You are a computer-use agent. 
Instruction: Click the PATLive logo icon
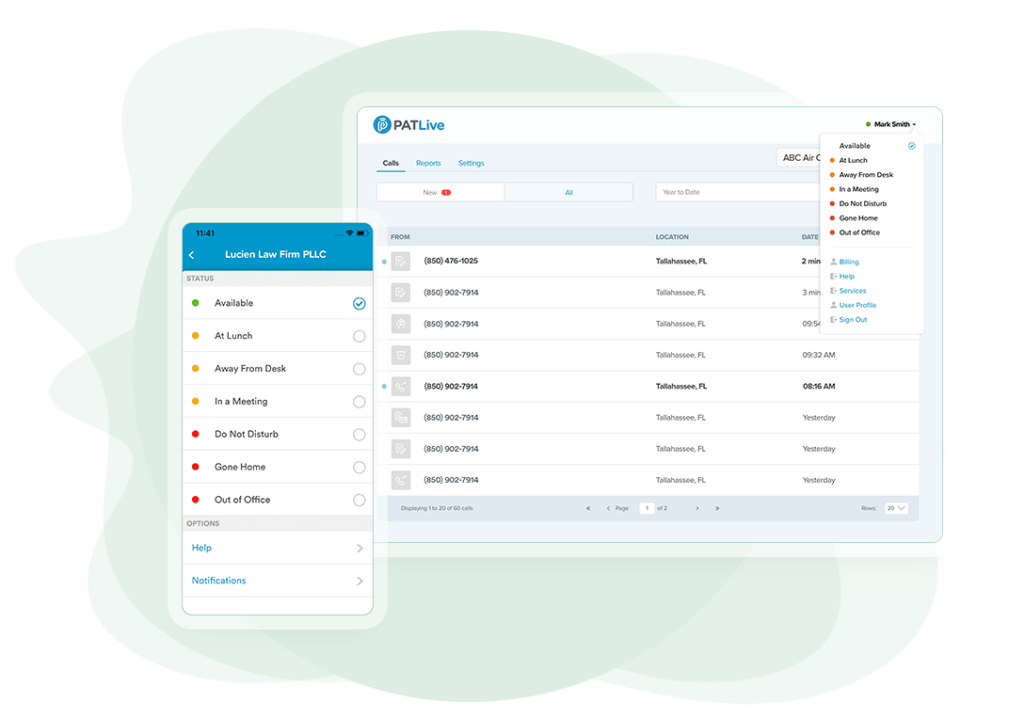tap(381, 125)
